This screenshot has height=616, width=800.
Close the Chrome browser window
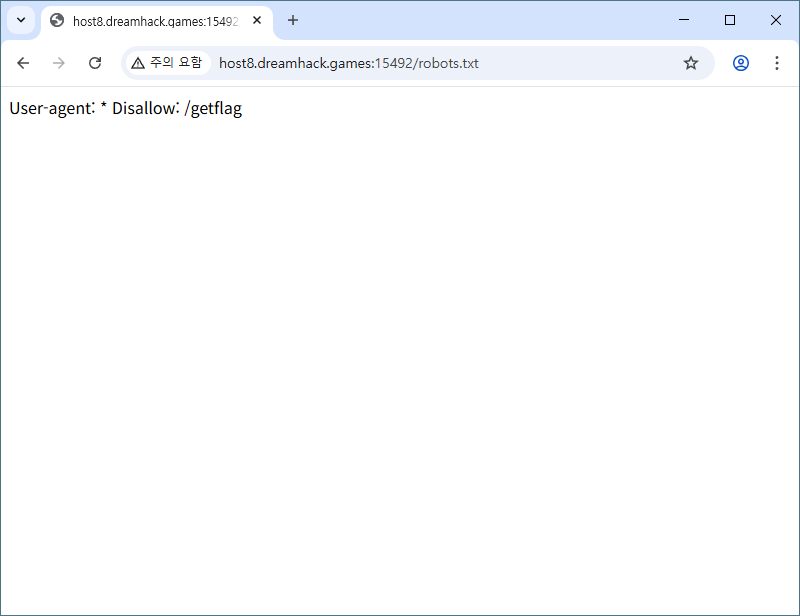(776, 20)
